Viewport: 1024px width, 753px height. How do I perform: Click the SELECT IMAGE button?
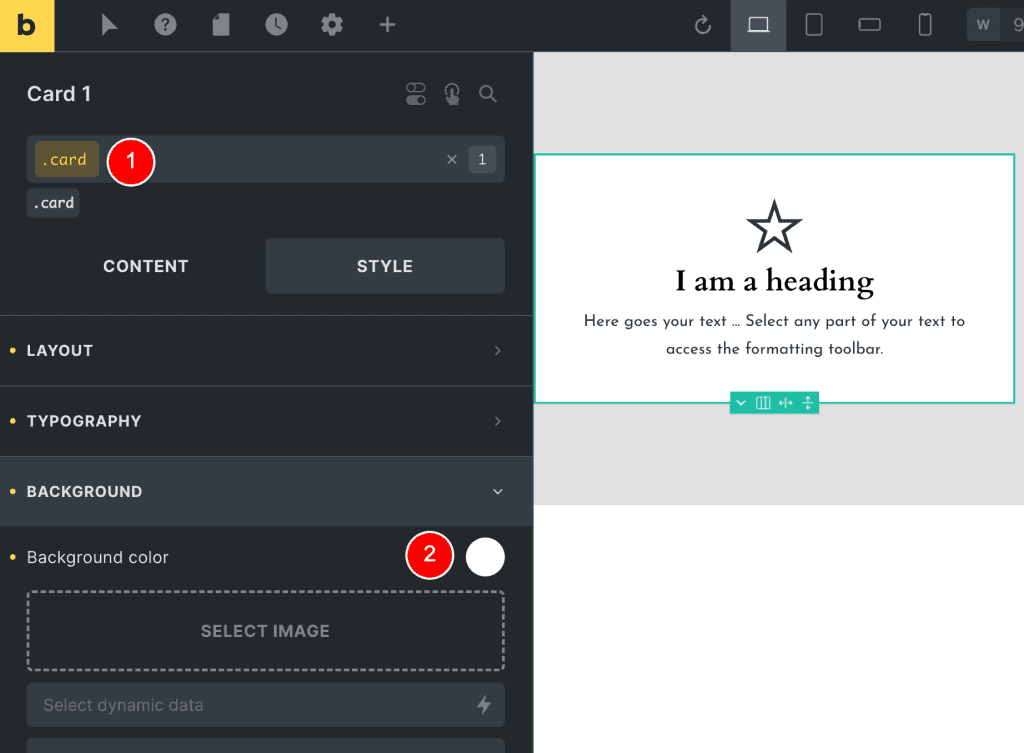(x=265, y=631)
